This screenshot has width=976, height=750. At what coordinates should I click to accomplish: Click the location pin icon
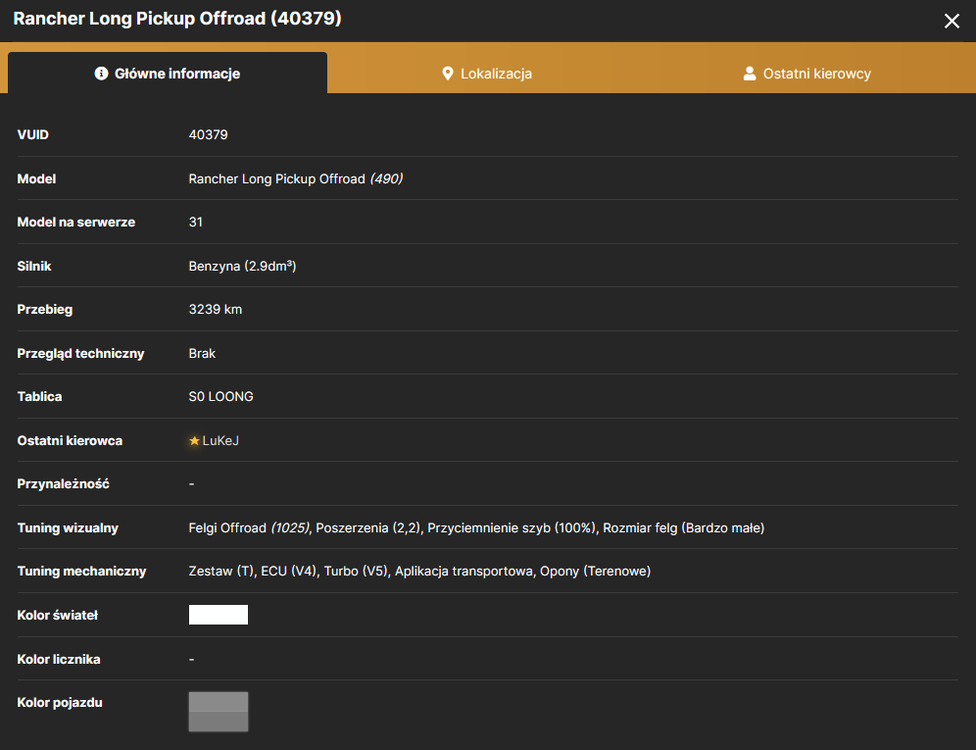pyautogui.click(x=447, y=73)
